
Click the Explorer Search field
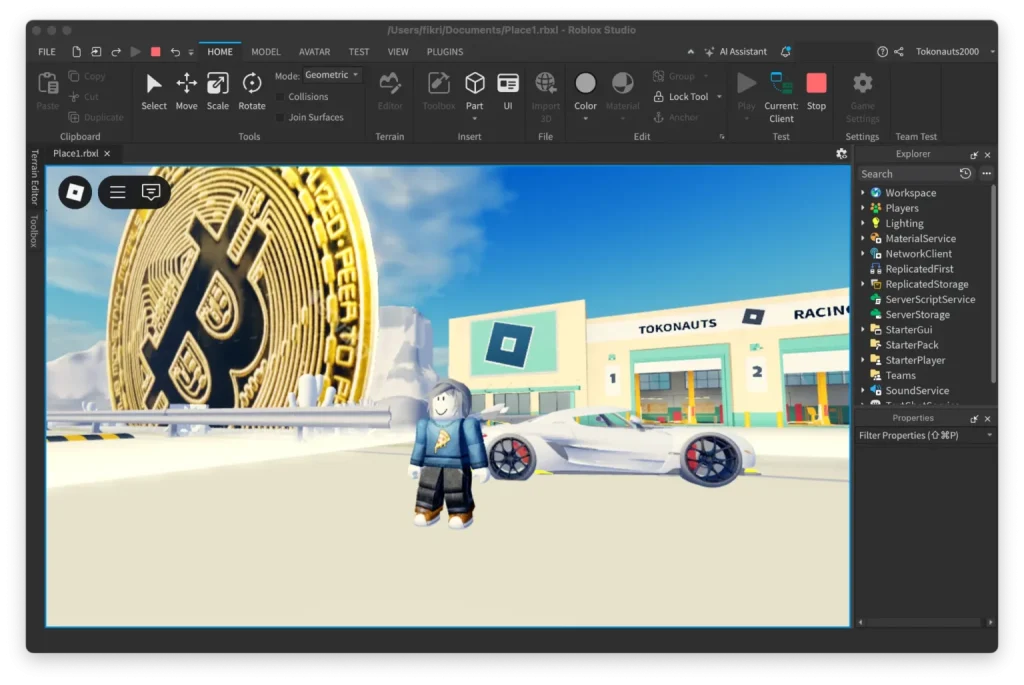pos(906,174)
